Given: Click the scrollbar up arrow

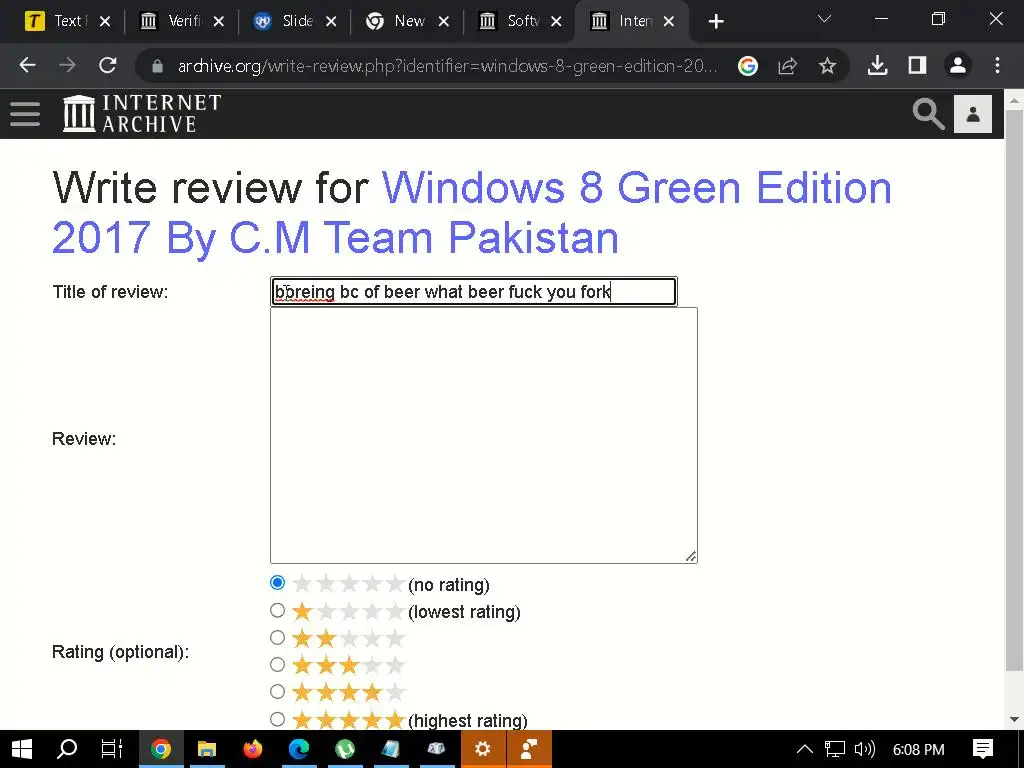Looking at the screenshot, I should click(x=1014, y=101).
